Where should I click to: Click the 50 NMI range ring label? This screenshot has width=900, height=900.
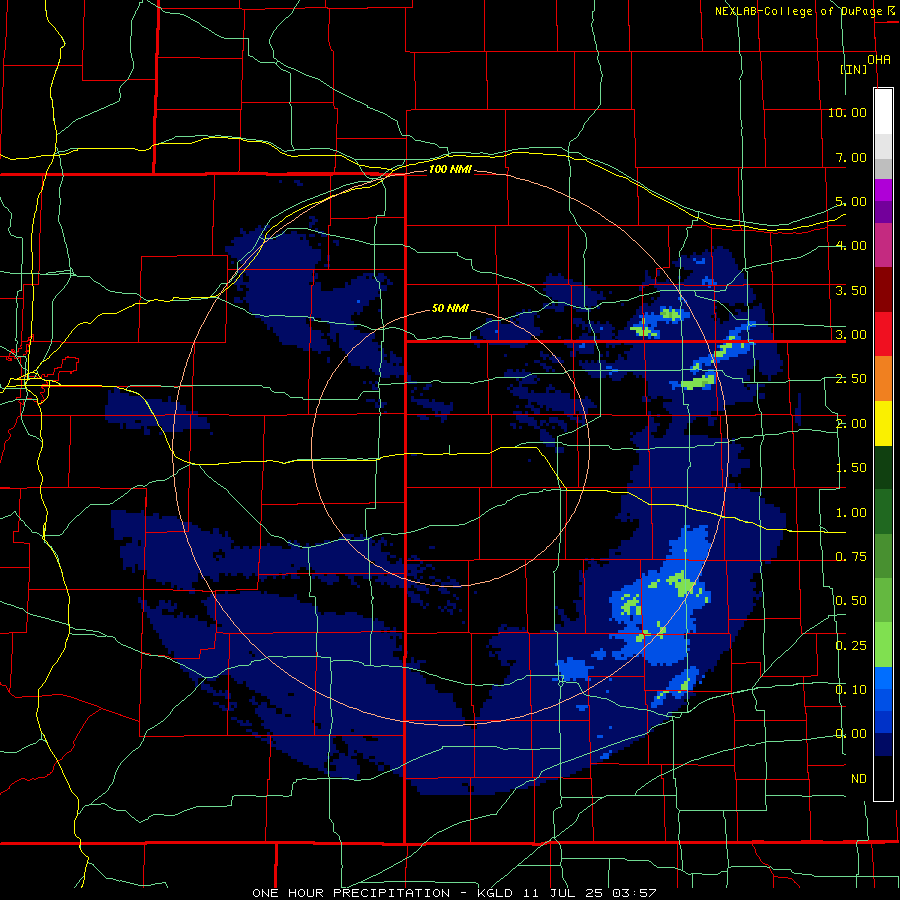[450, 308]
